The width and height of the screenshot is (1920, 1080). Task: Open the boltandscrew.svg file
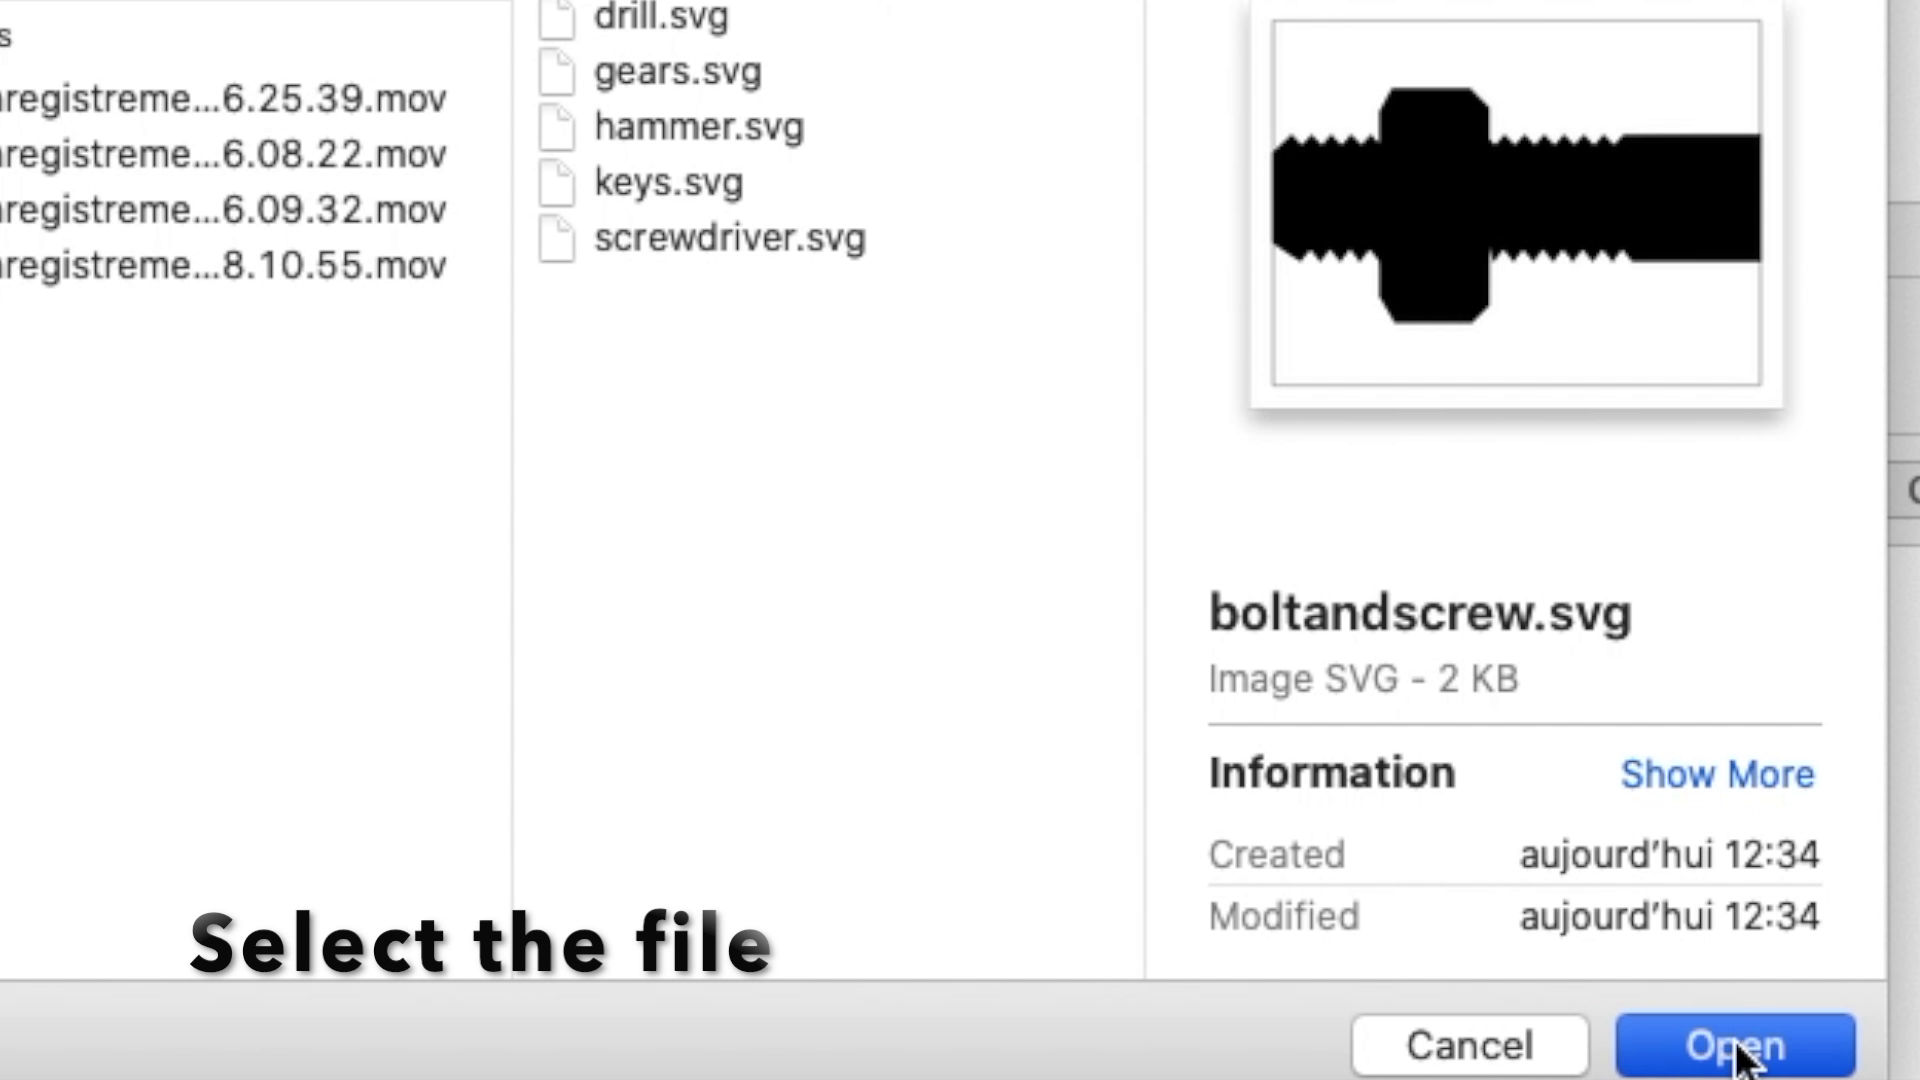coord(1735,1043)
